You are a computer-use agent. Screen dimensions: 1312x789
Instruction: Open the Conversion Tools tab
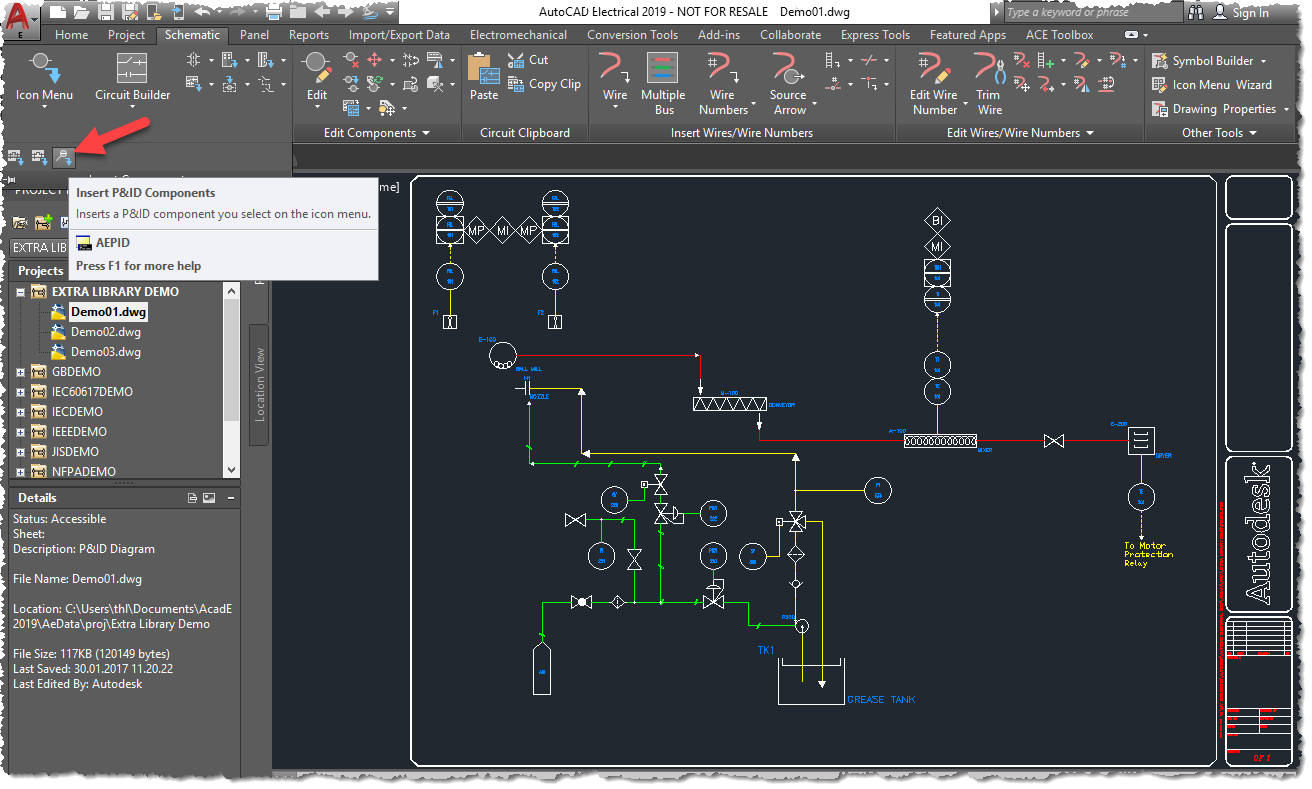click(x=632, y=35)
